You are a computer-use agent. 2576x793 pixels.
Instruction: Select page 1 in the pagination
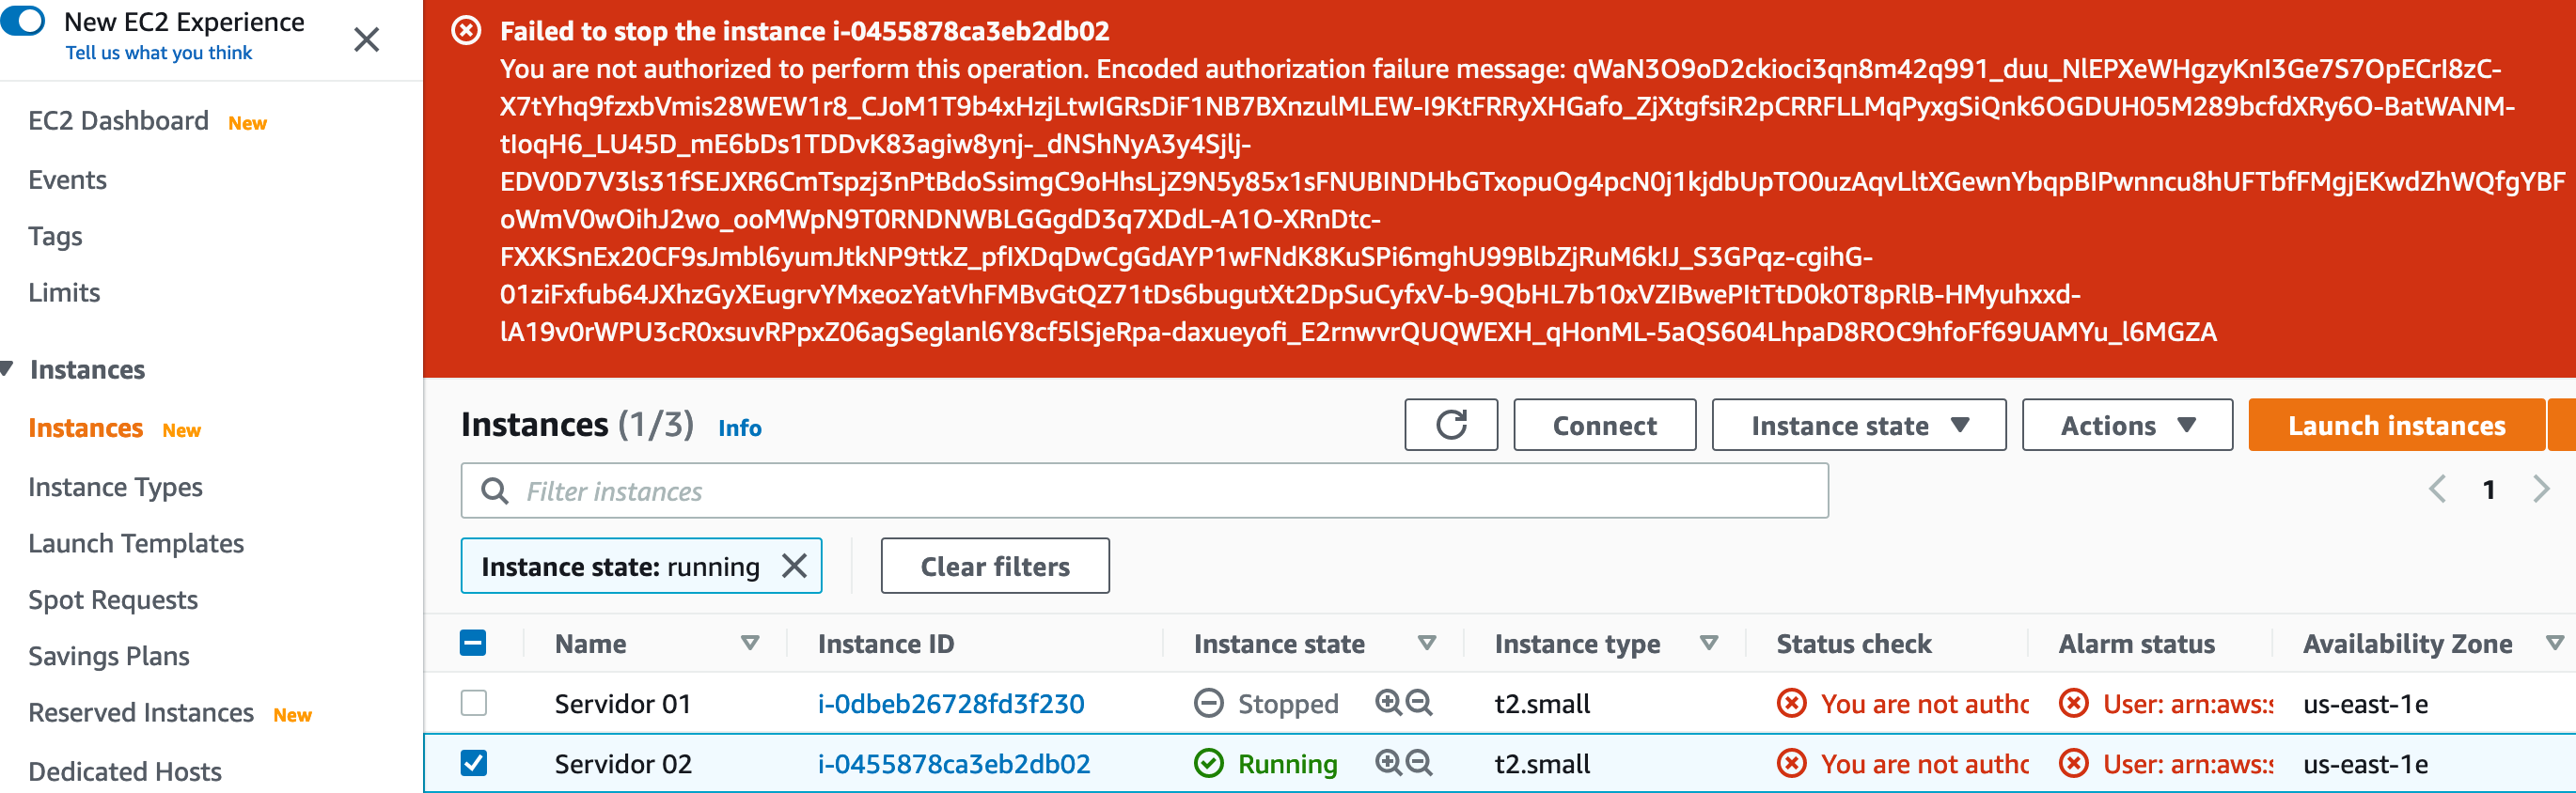pyautogui.click(x=2489, y=490)
